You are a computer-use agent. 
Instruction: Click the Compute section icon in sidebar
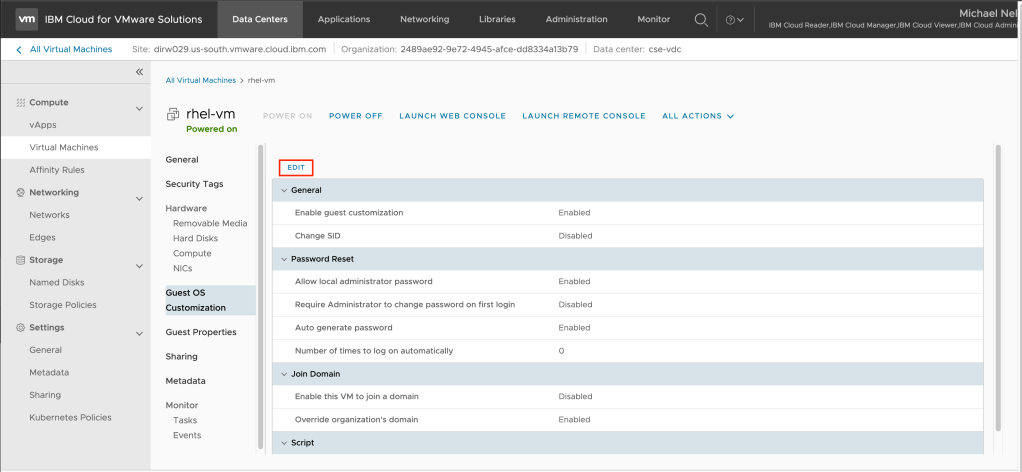point(20,103)
